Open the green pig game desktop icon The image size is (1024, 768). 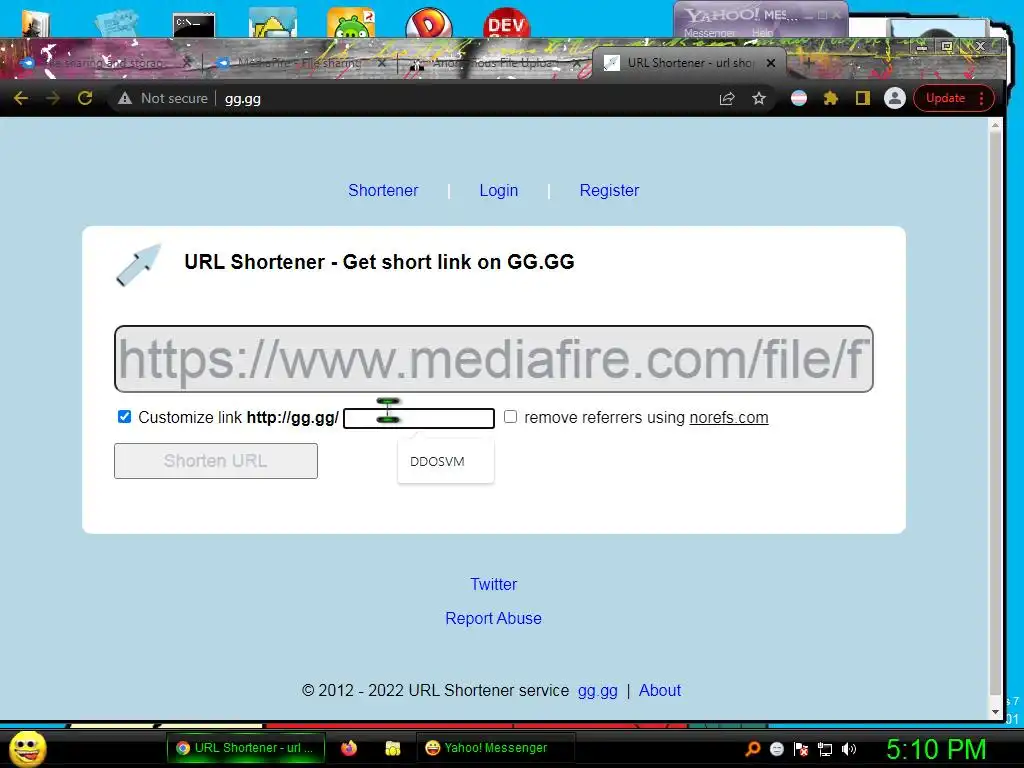click(351, 23)
